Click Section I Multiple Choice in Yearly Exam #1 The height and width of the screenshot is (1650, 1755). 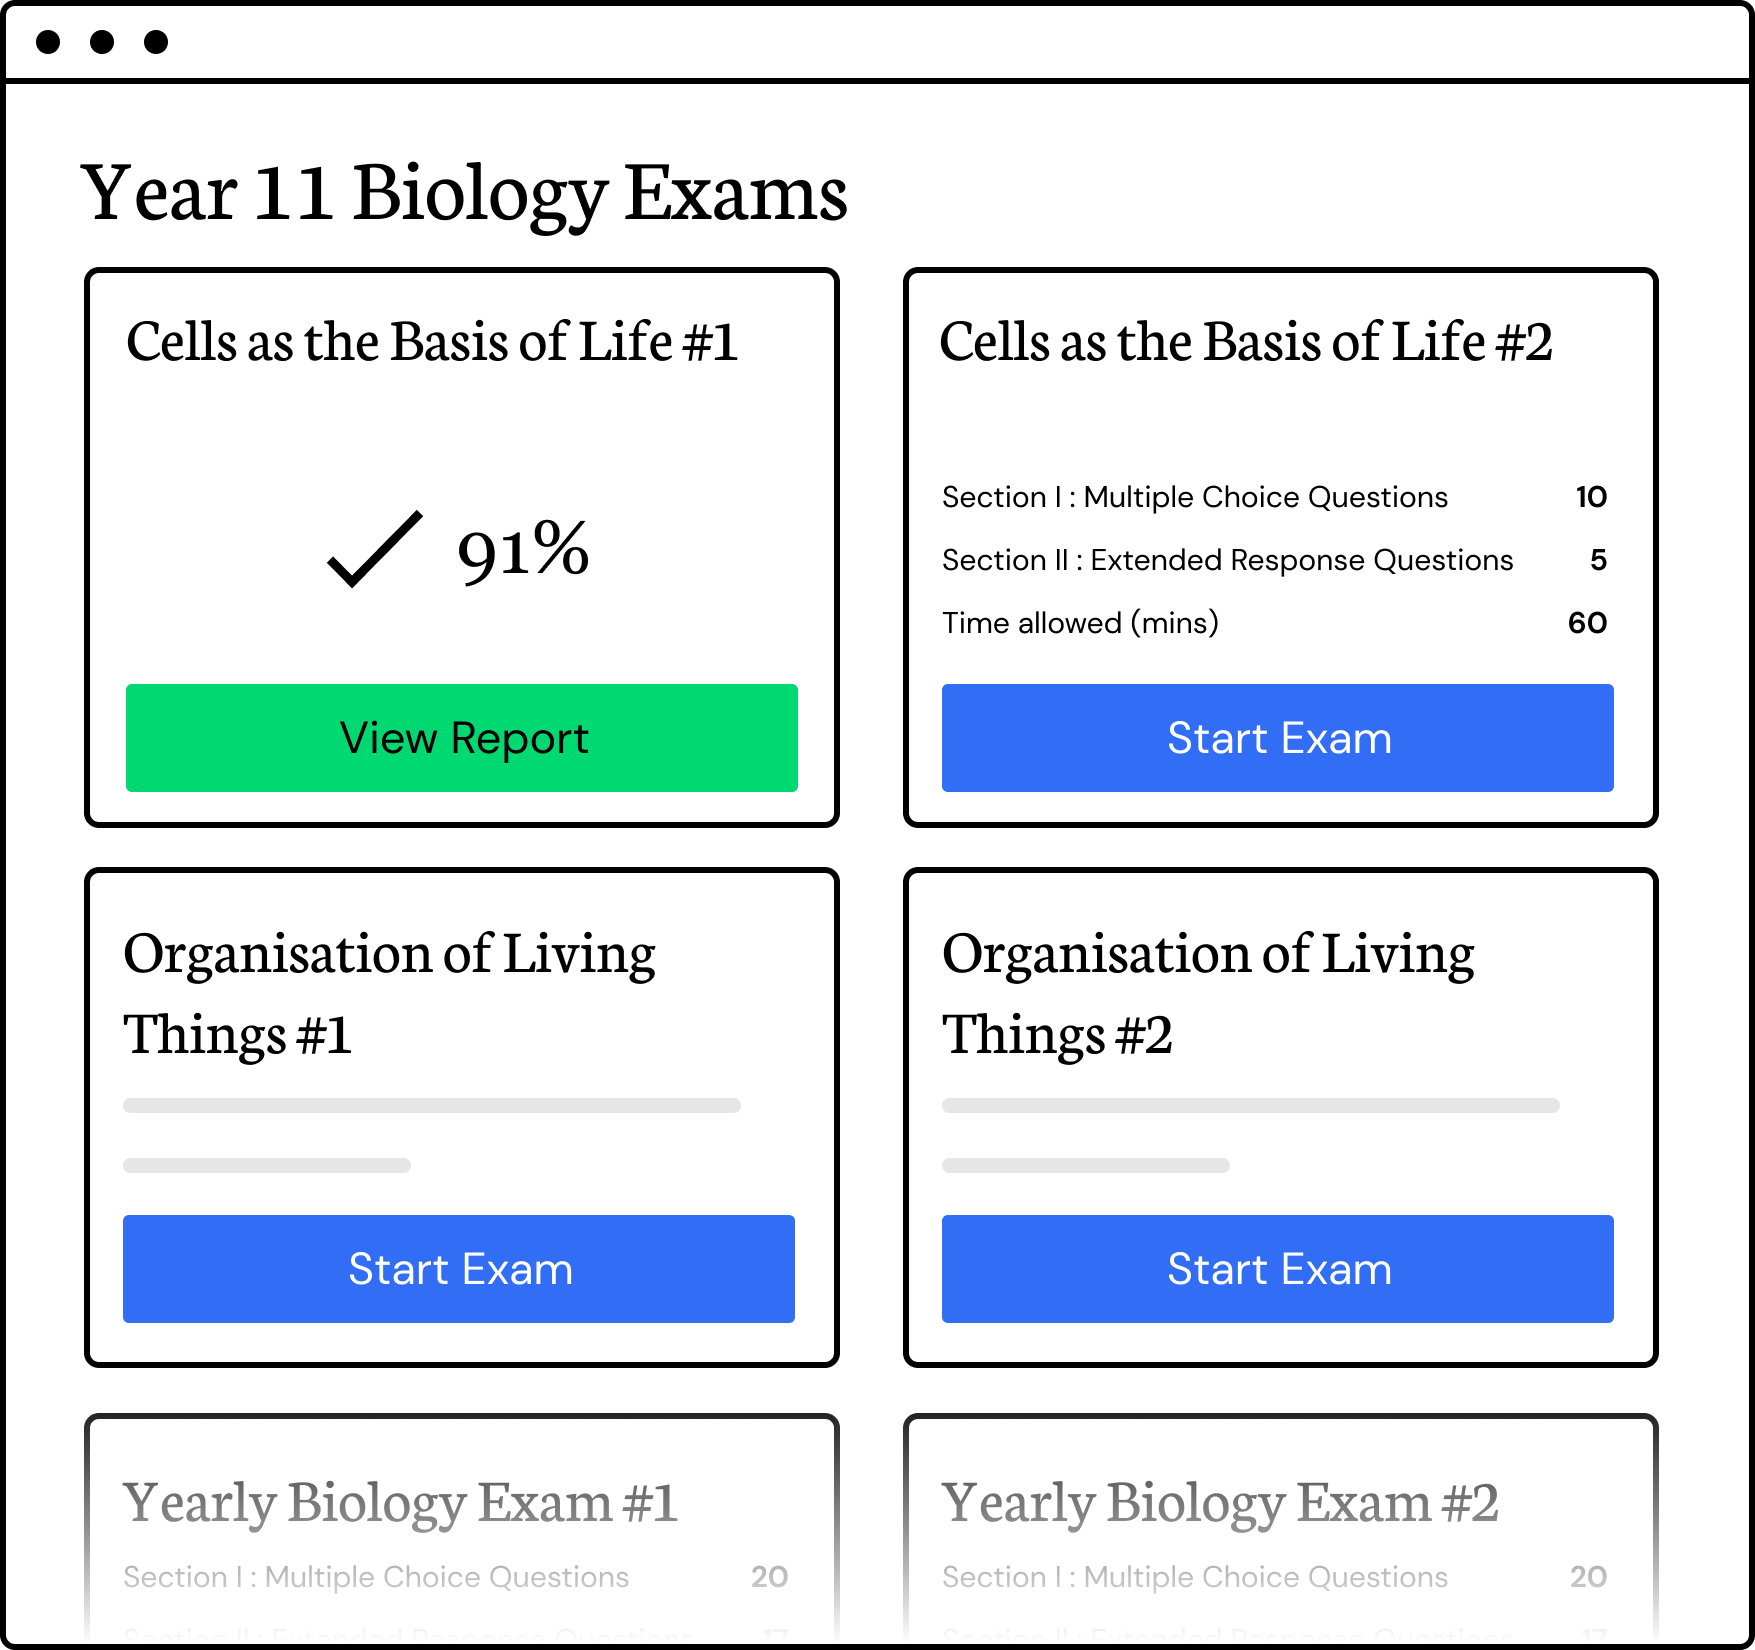pos(376,1577)
